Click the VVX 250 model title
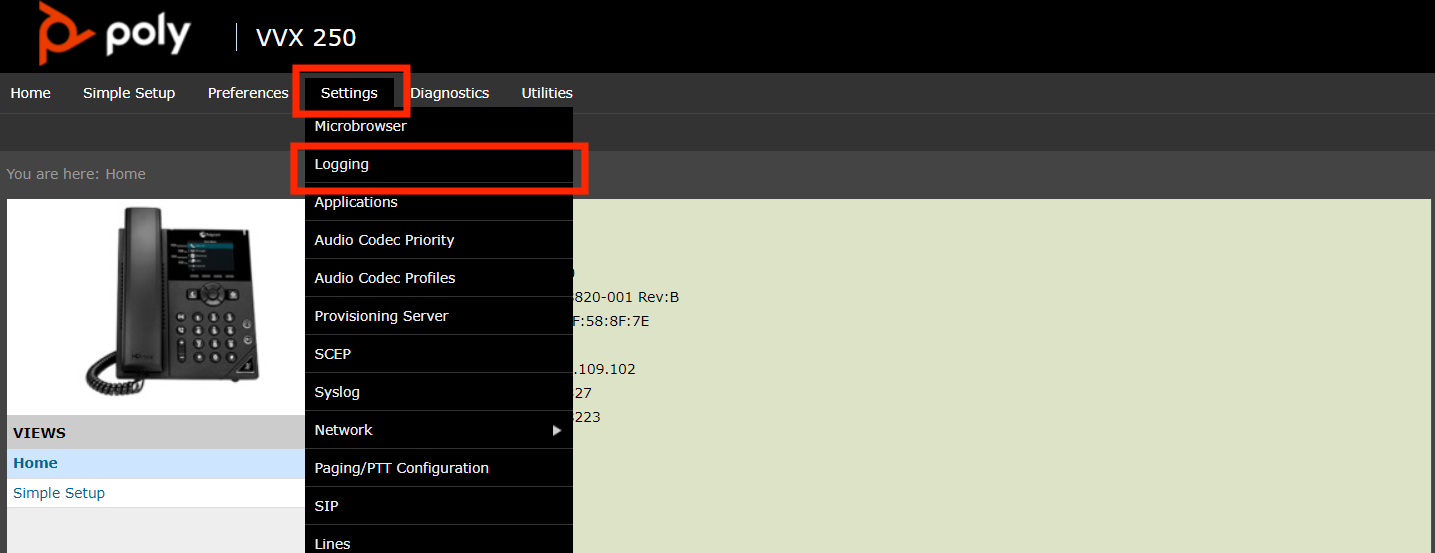1435x553 pixels. tap(306, 38)
